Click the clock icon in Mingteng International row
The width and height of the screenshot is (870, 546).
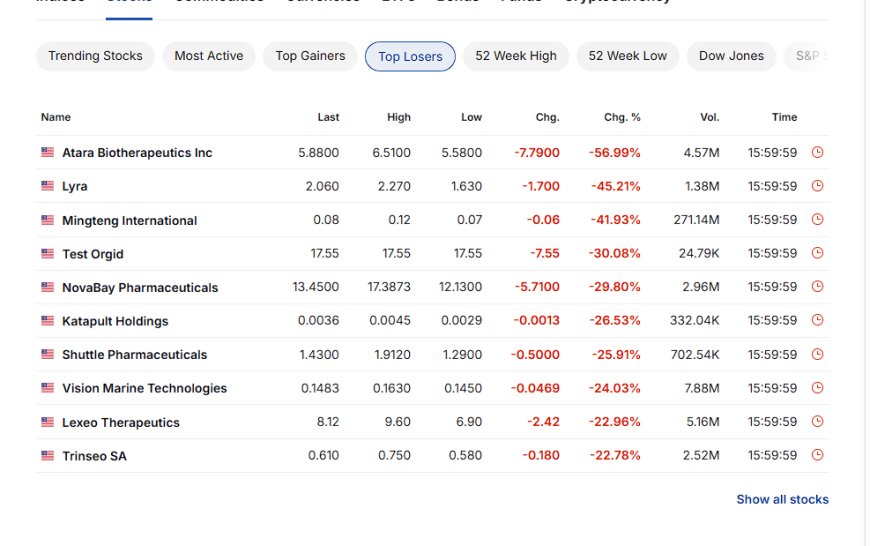(x=817, y=219)
